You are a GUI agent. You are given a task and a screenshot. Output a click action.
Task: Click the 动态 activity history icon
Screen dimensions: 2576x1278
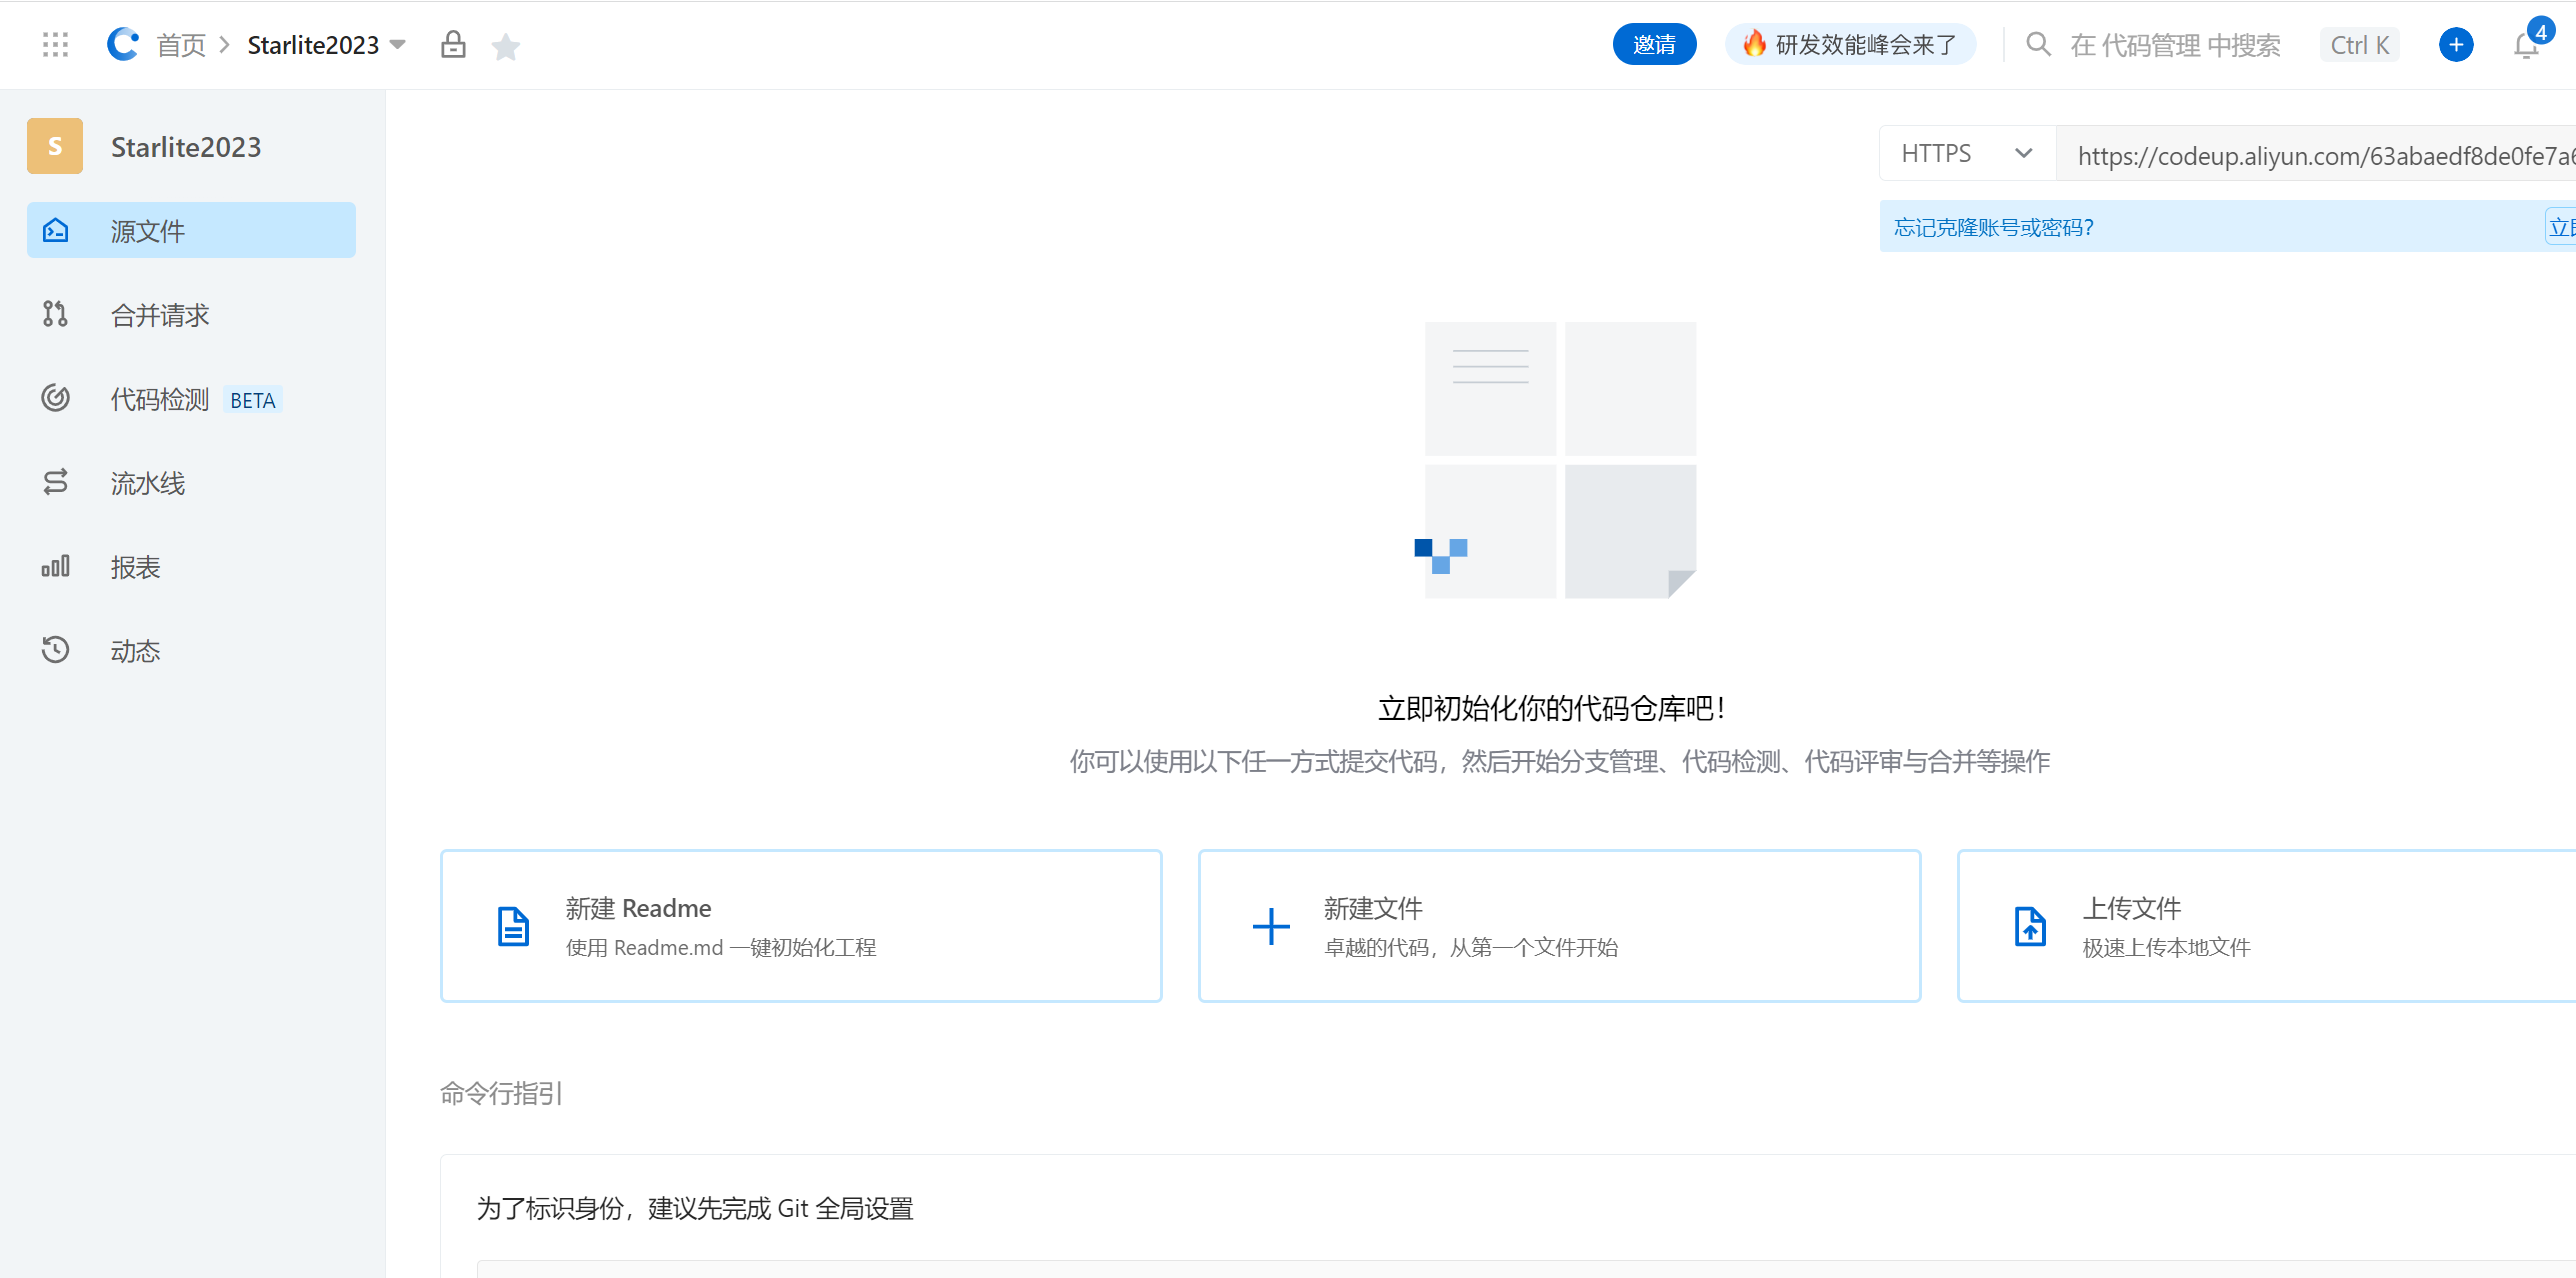[x=55, y=650]
